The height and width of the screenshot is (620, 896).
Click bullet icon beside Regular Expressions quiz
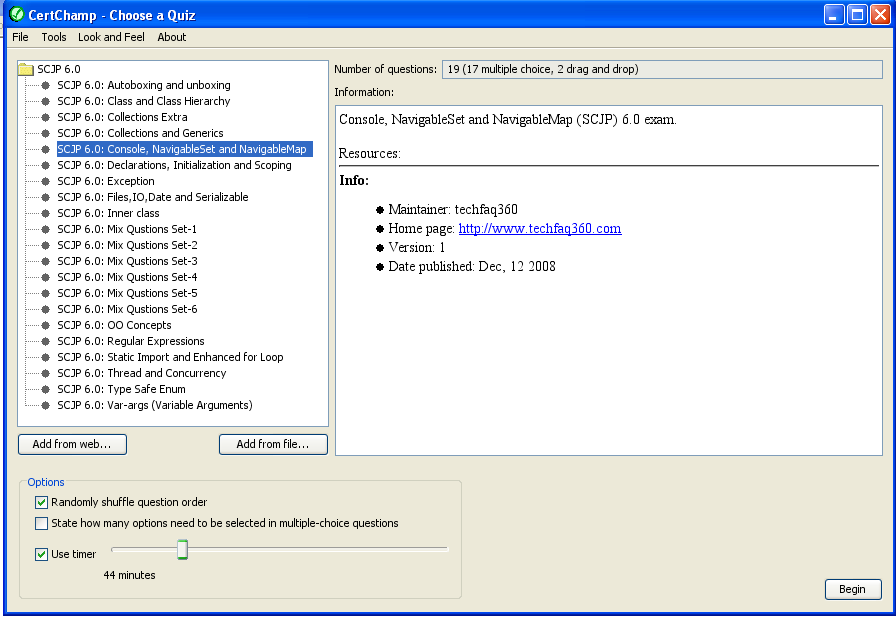[46, 341]
